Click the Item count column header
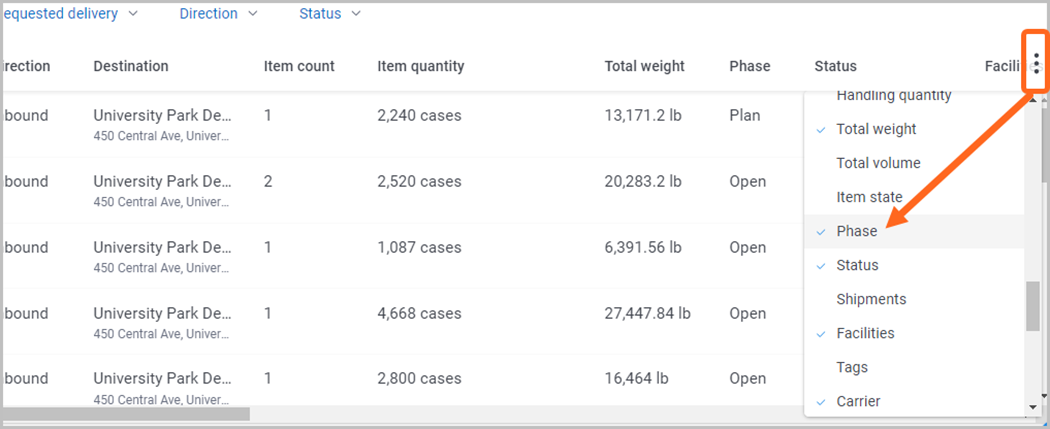This screenshot has height=429, width=1050. pyautogui.click(x=299, y=66)
